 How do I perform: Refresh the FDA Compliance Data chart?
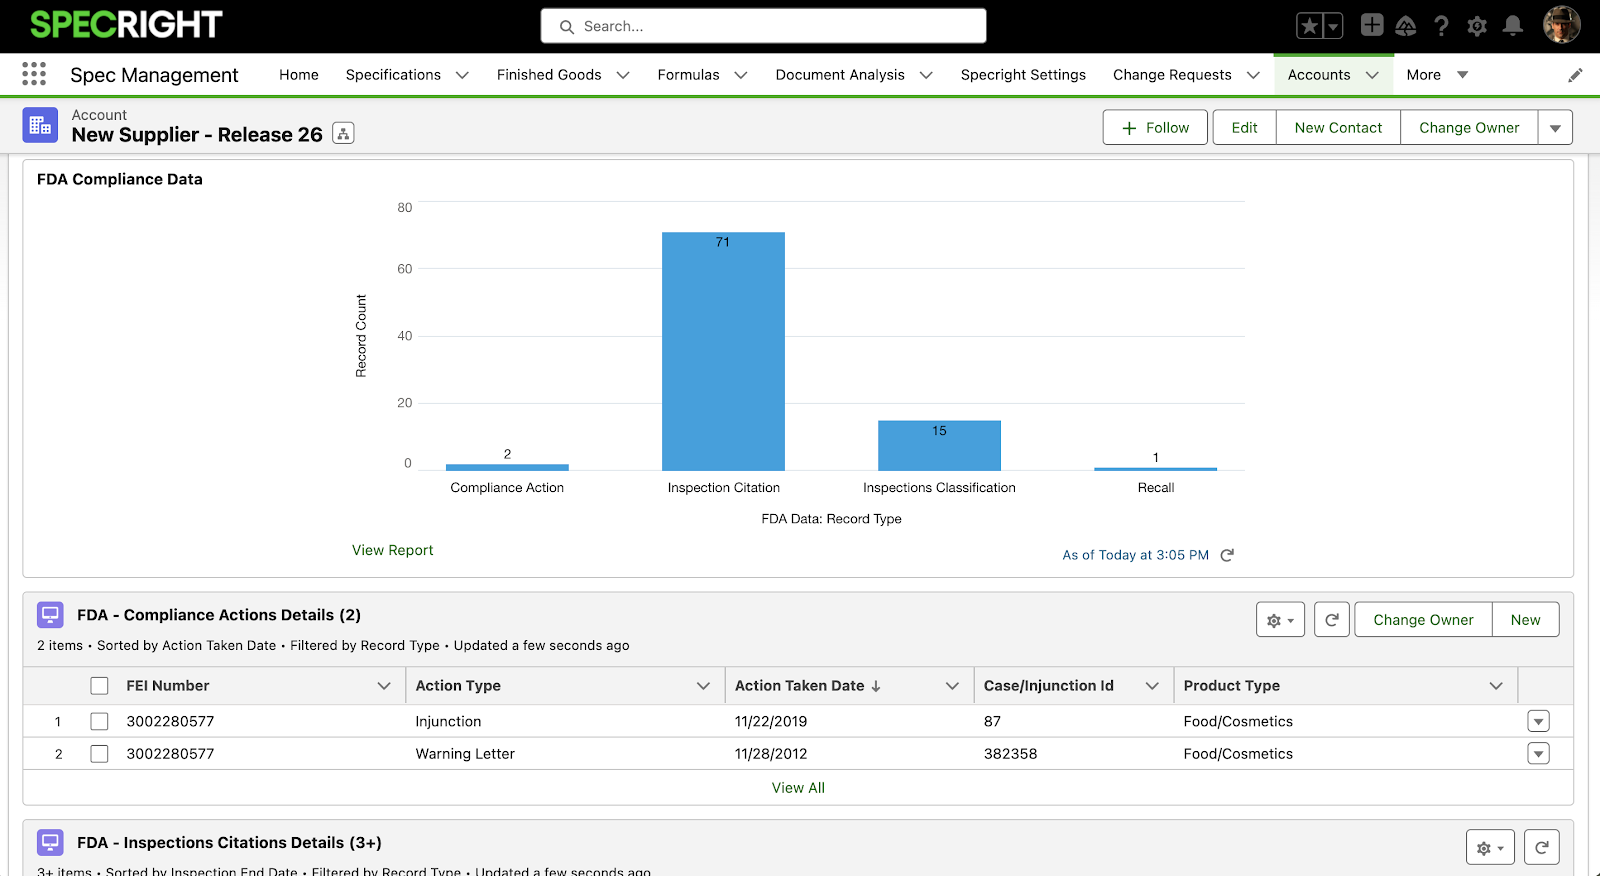click(1227, 555)
